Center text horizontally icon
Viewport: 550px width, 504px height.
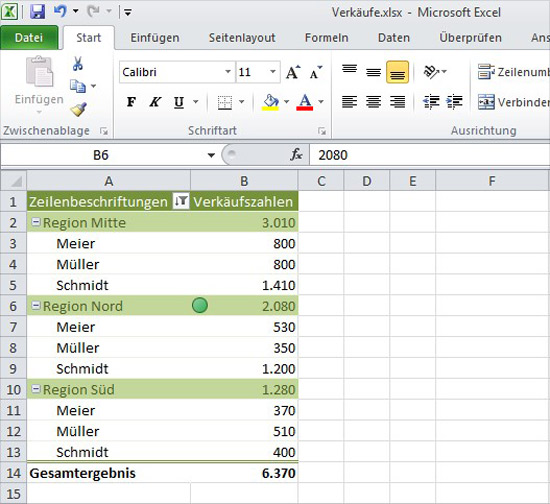point(373,102)
